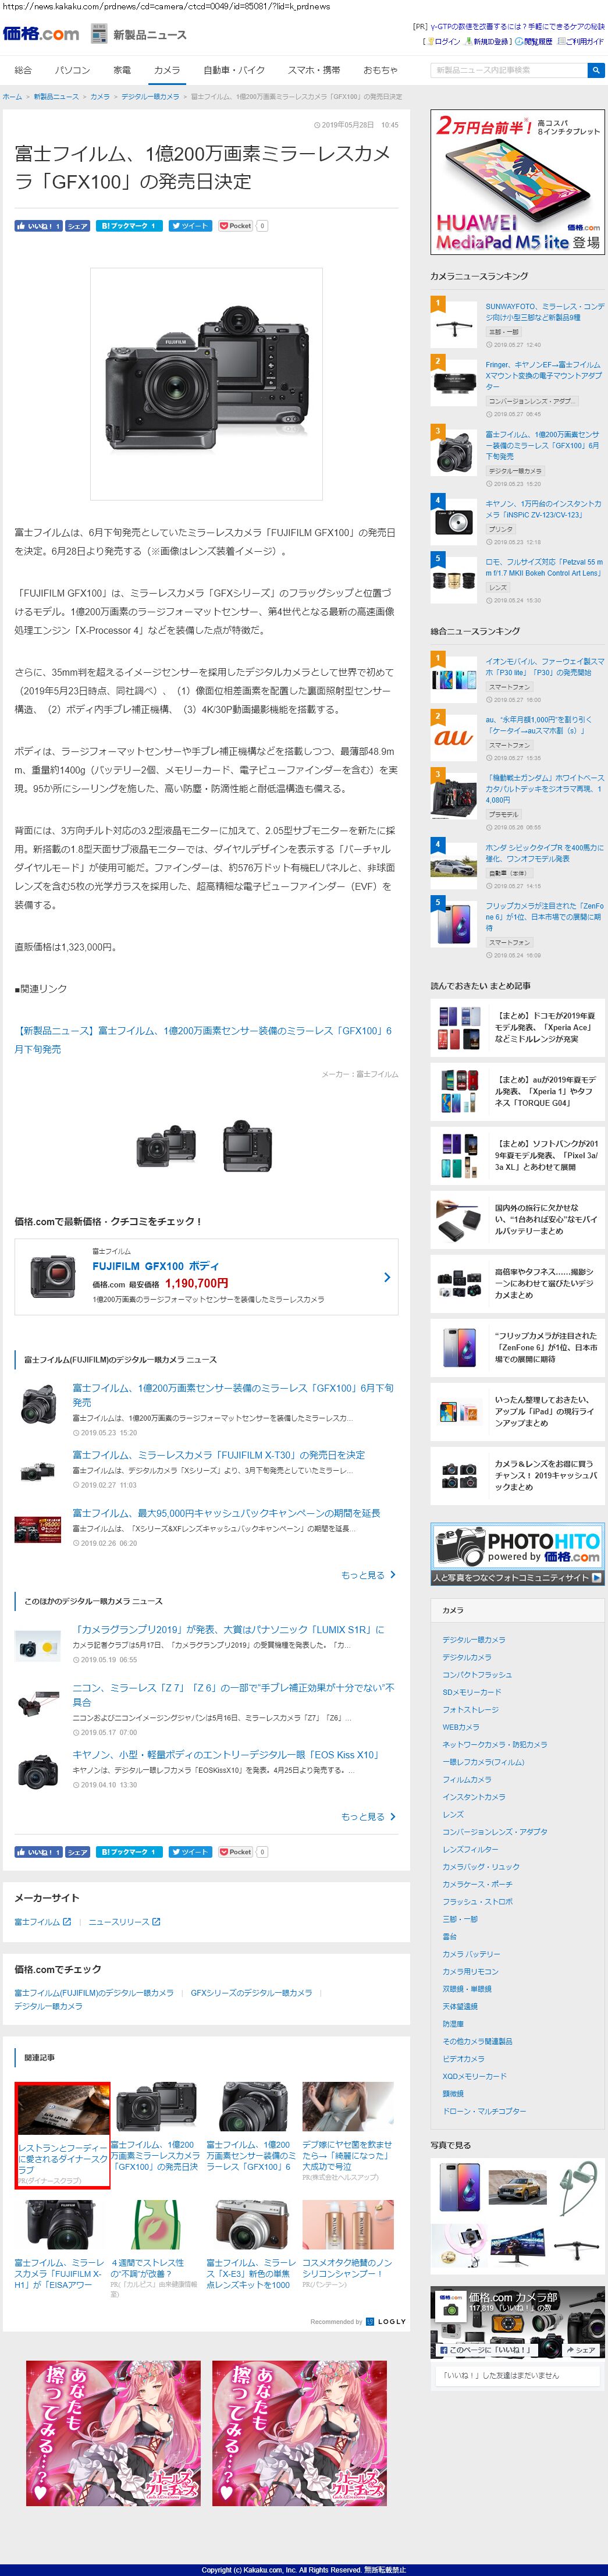Open the 【新製品ニュース】 GFX100 6月下旬発売 related link

pyautogui.click(x=203, y=1039)
